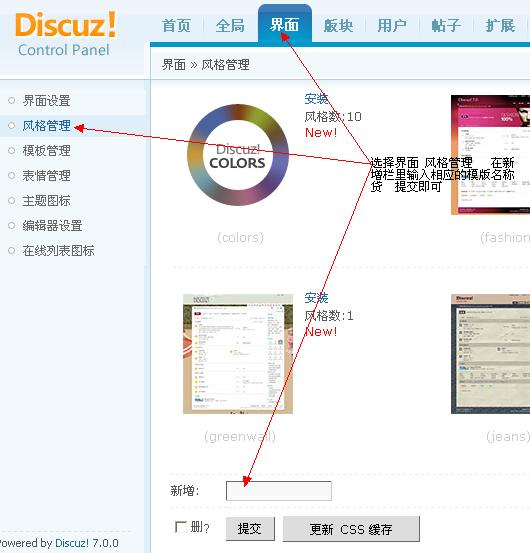Open 表情管理 from sidebar

46,176
